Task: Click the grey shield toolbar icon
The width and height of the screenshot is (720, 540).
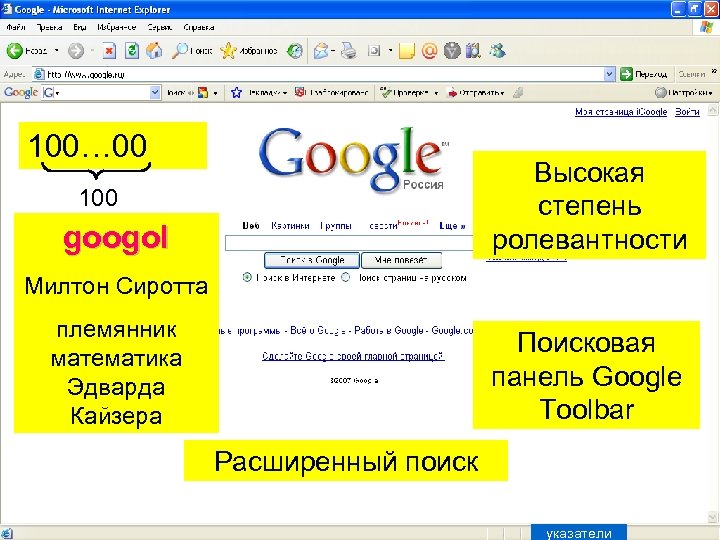Action: coord(452,51)
